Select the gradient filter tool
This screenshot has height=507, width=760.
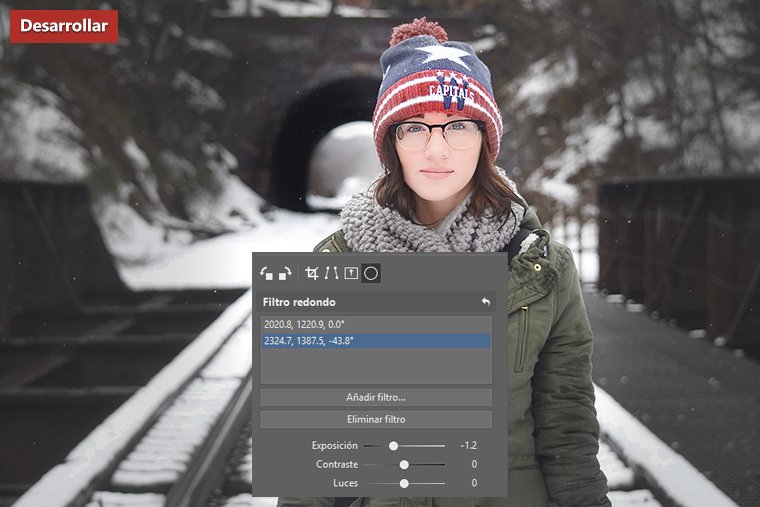click(351, 273)
